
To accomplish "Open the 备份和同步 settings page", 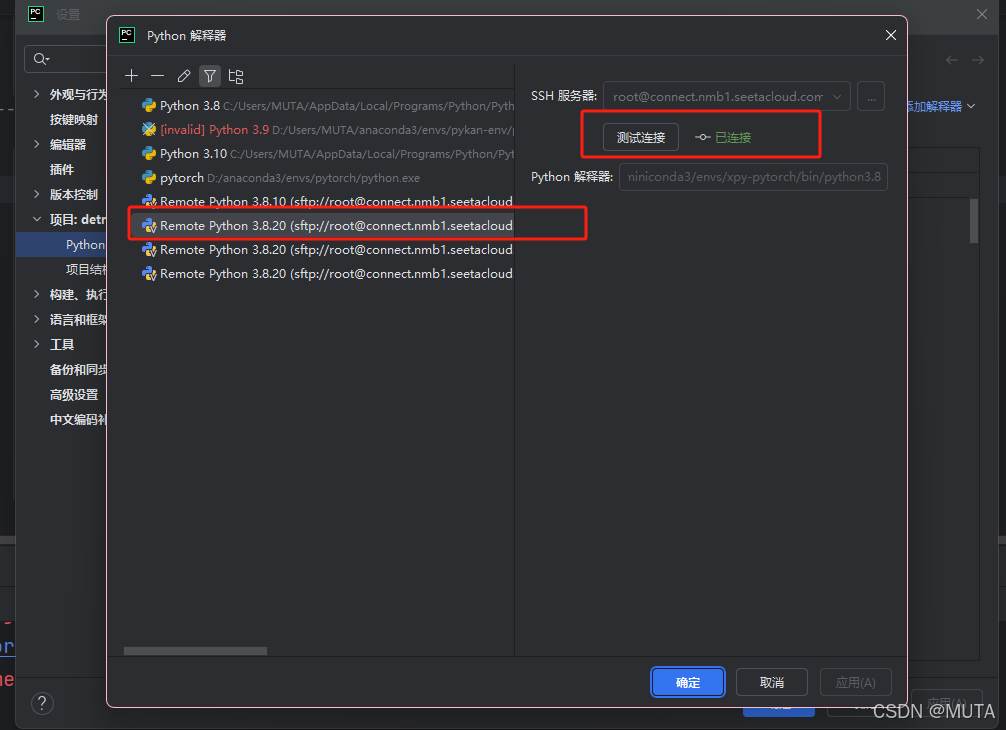I will 78,369.
